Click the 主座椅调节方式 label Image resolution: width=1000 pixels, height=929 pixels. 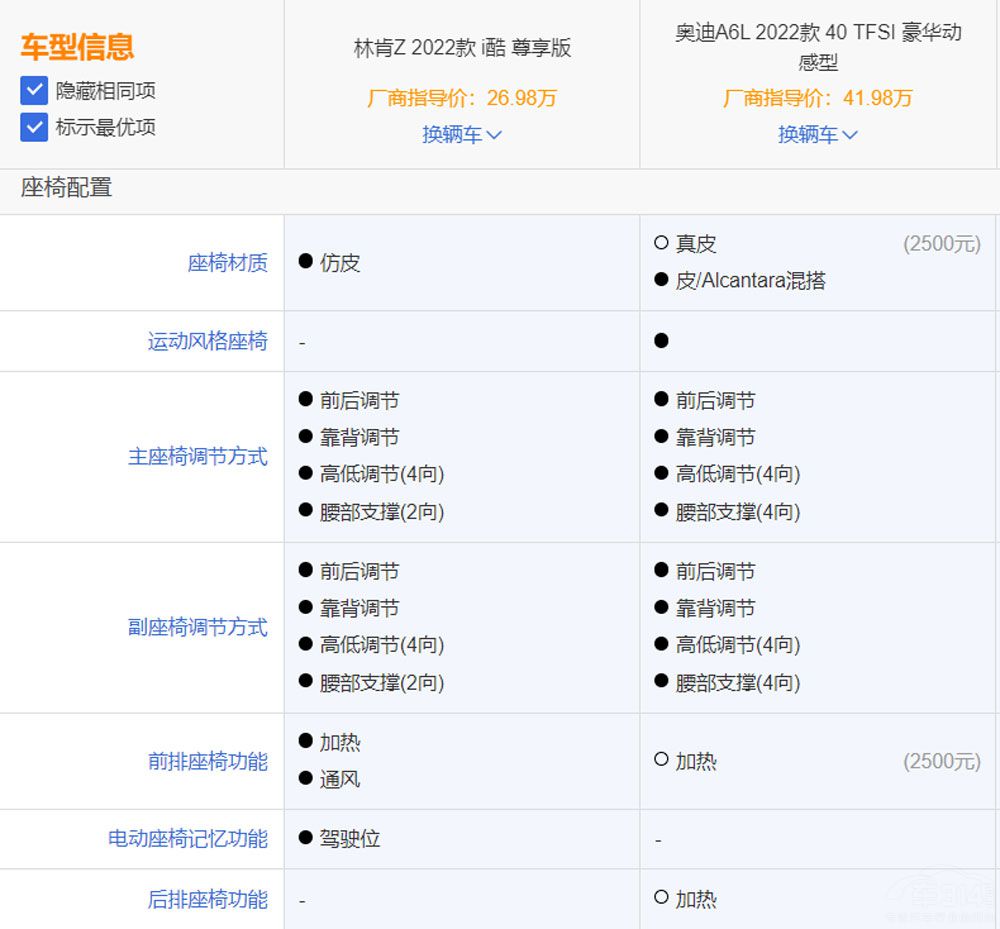coord(197,457)
